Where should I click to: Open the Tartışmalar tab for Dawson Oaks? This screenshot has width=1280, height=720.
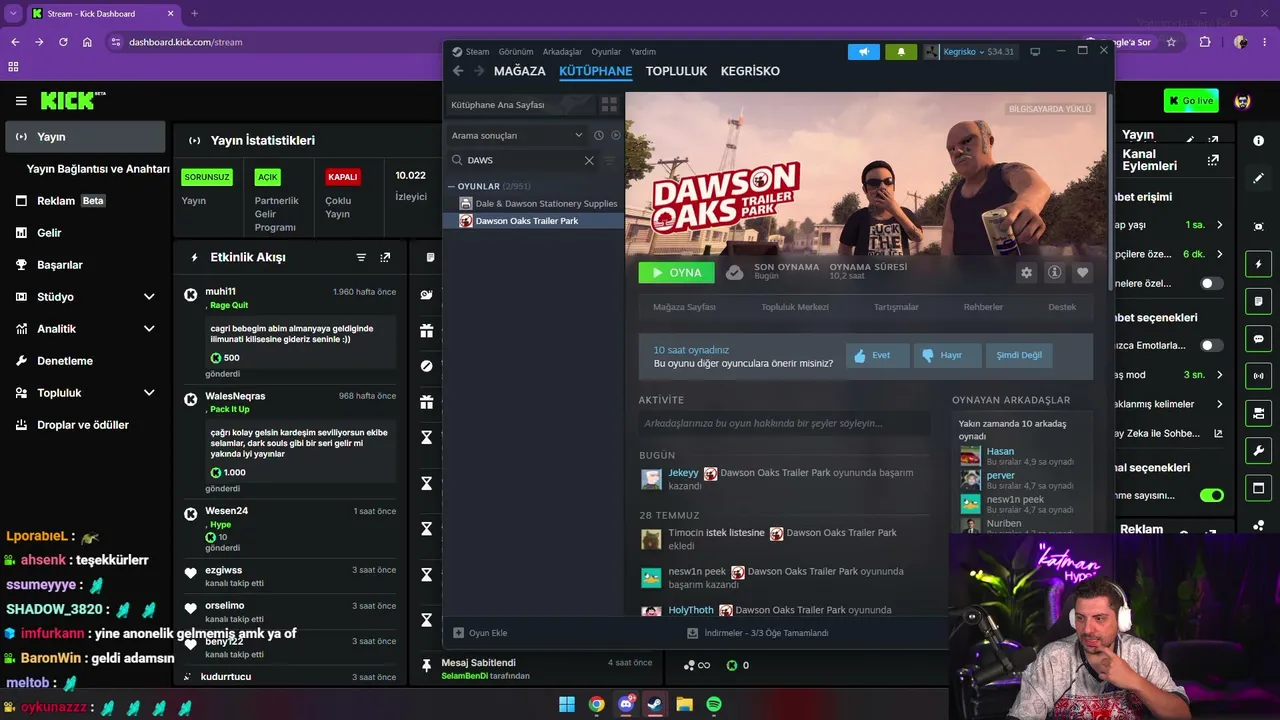pyautogui.click(x=896, y=307)
